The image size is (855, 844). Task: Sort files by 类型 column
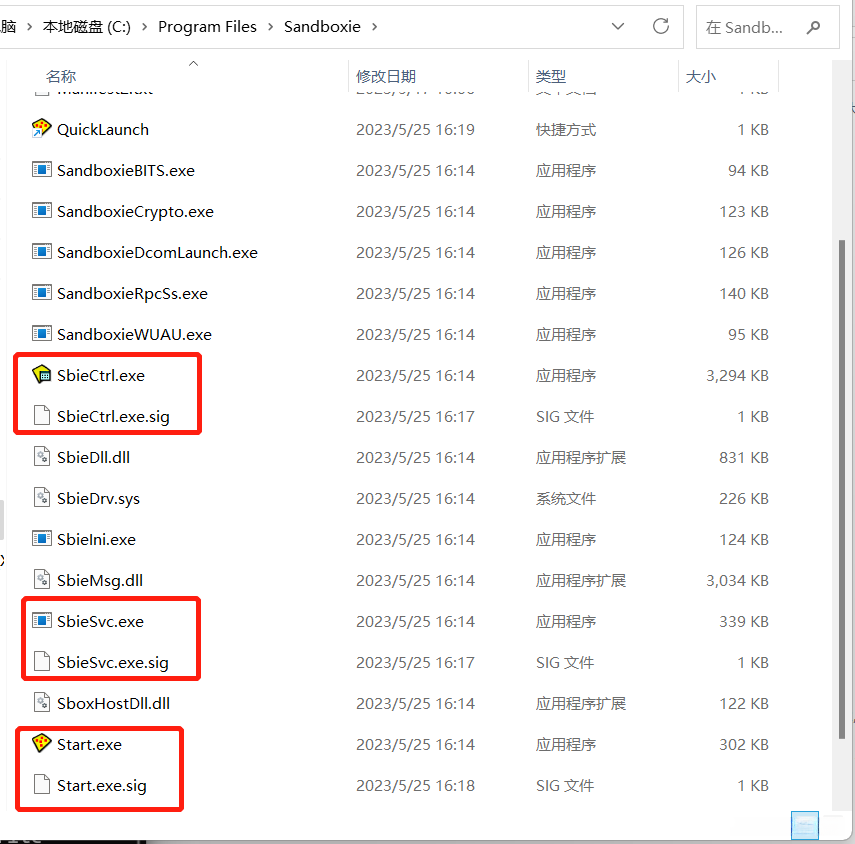(551, 76)
